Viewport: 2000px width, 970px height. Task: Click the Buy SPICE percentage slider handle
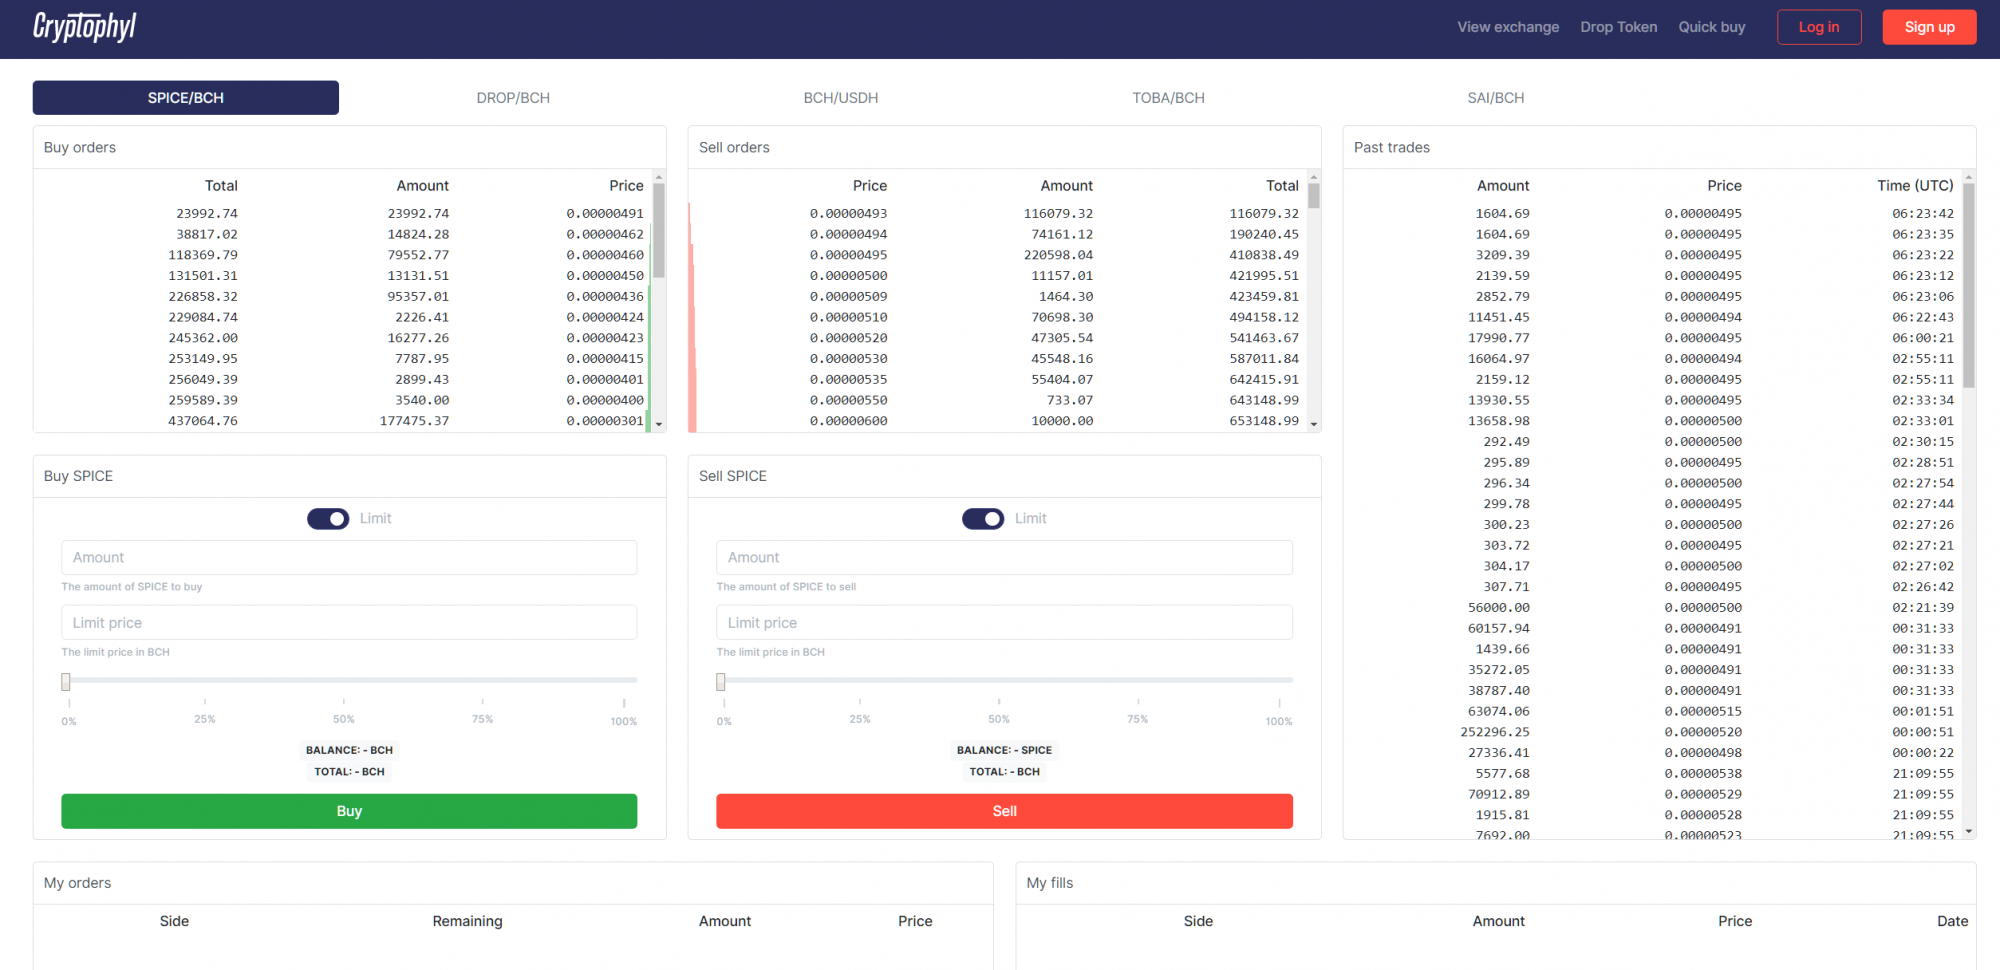click(66, 682)
